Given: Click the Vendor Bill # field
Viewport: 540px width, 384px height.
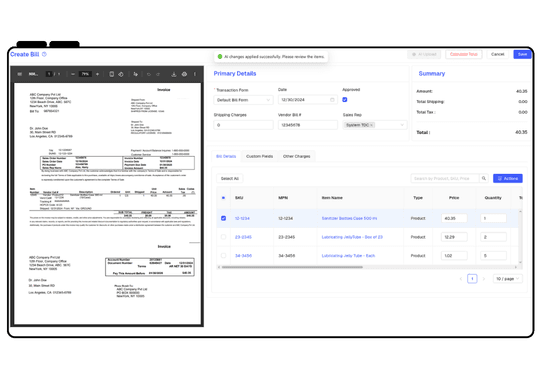Looking at the screenshot, I should coord(308,125).
